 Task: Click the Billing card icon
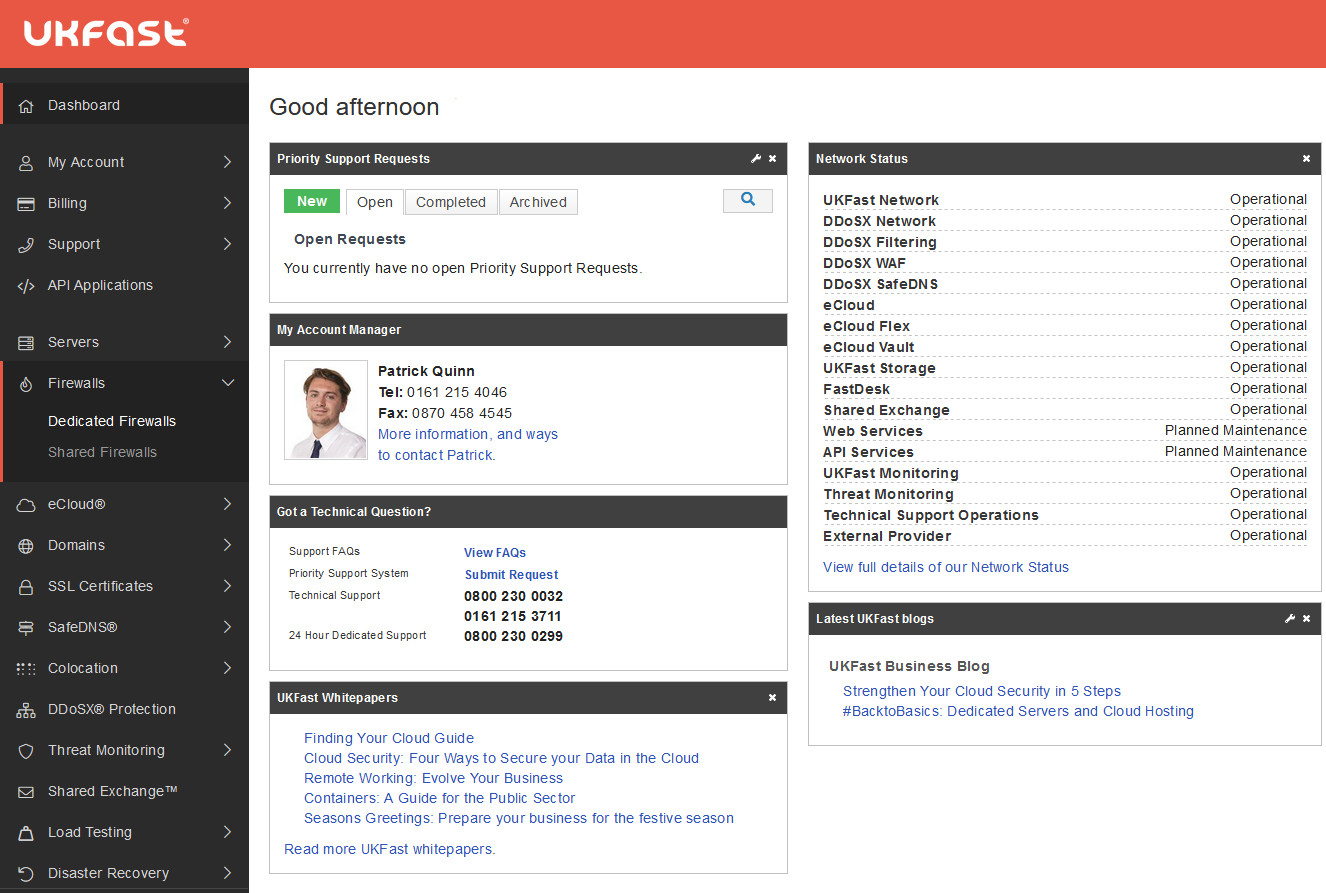click(x=27, y=204)
